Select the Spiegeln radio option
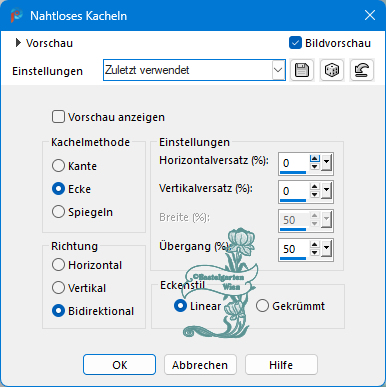This screenshot has height=387, width=386. [58, 212]
